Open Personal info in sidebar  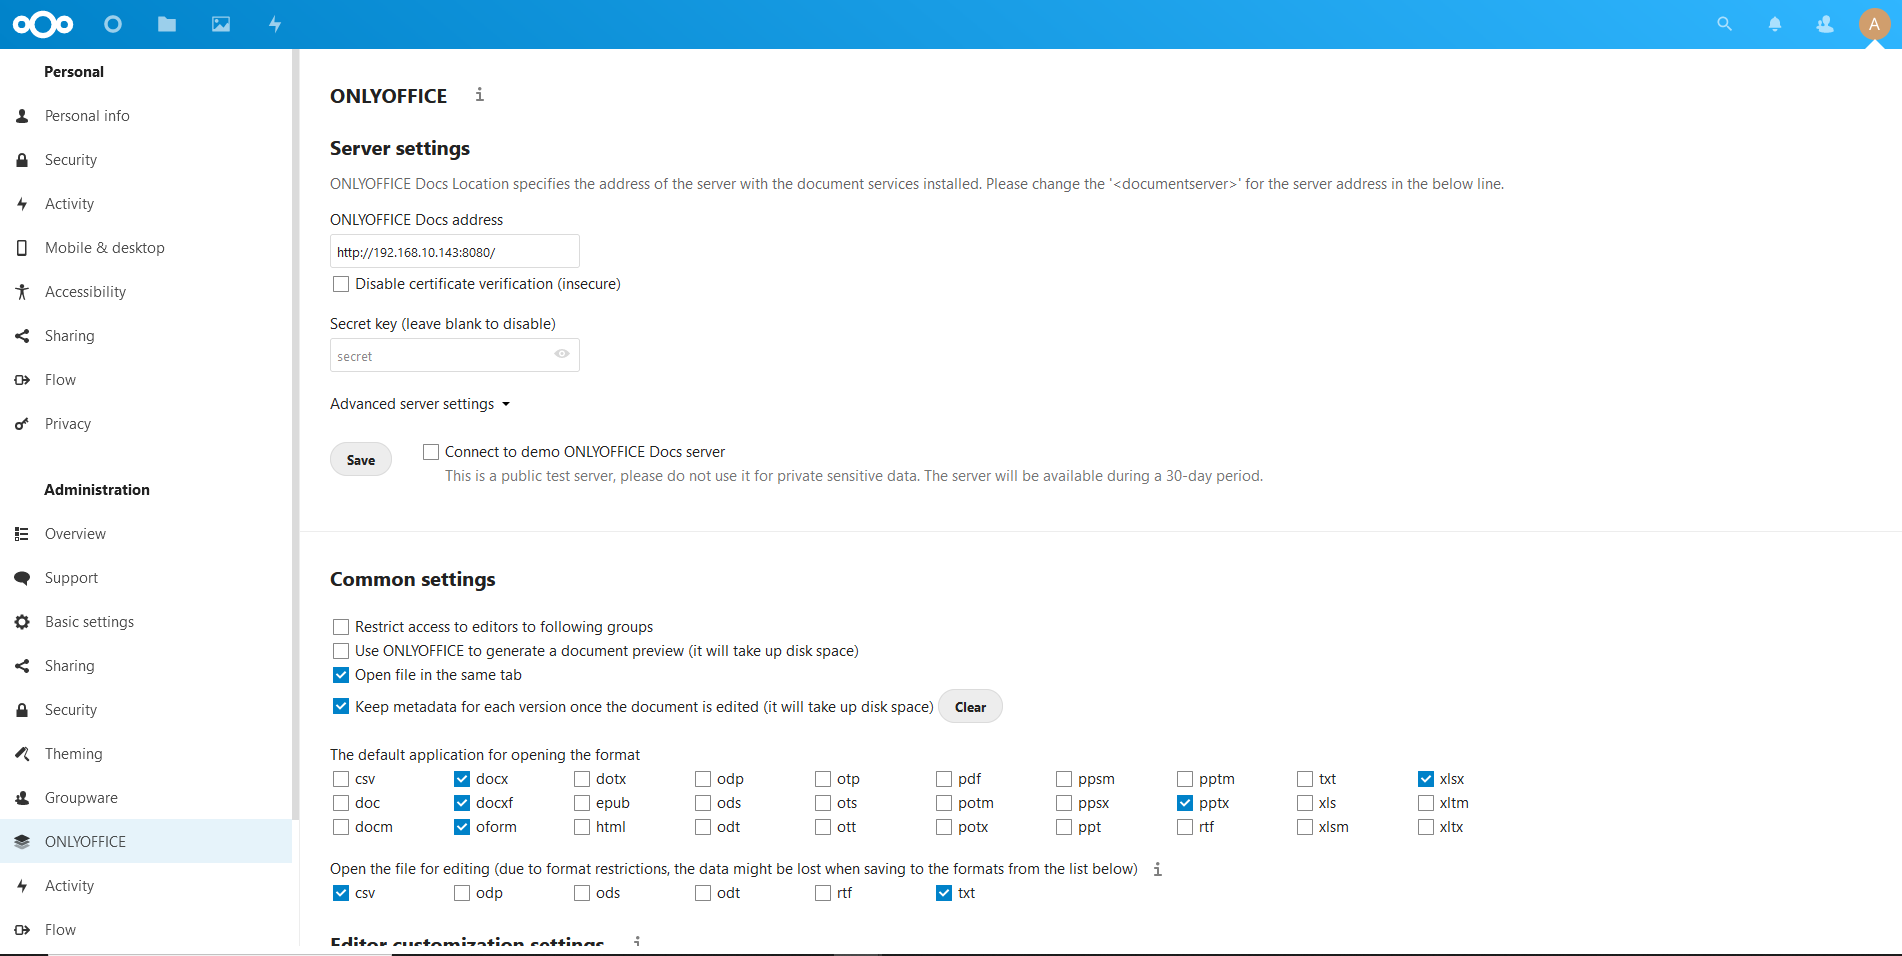pyautogui.click(x=146, y=116)
